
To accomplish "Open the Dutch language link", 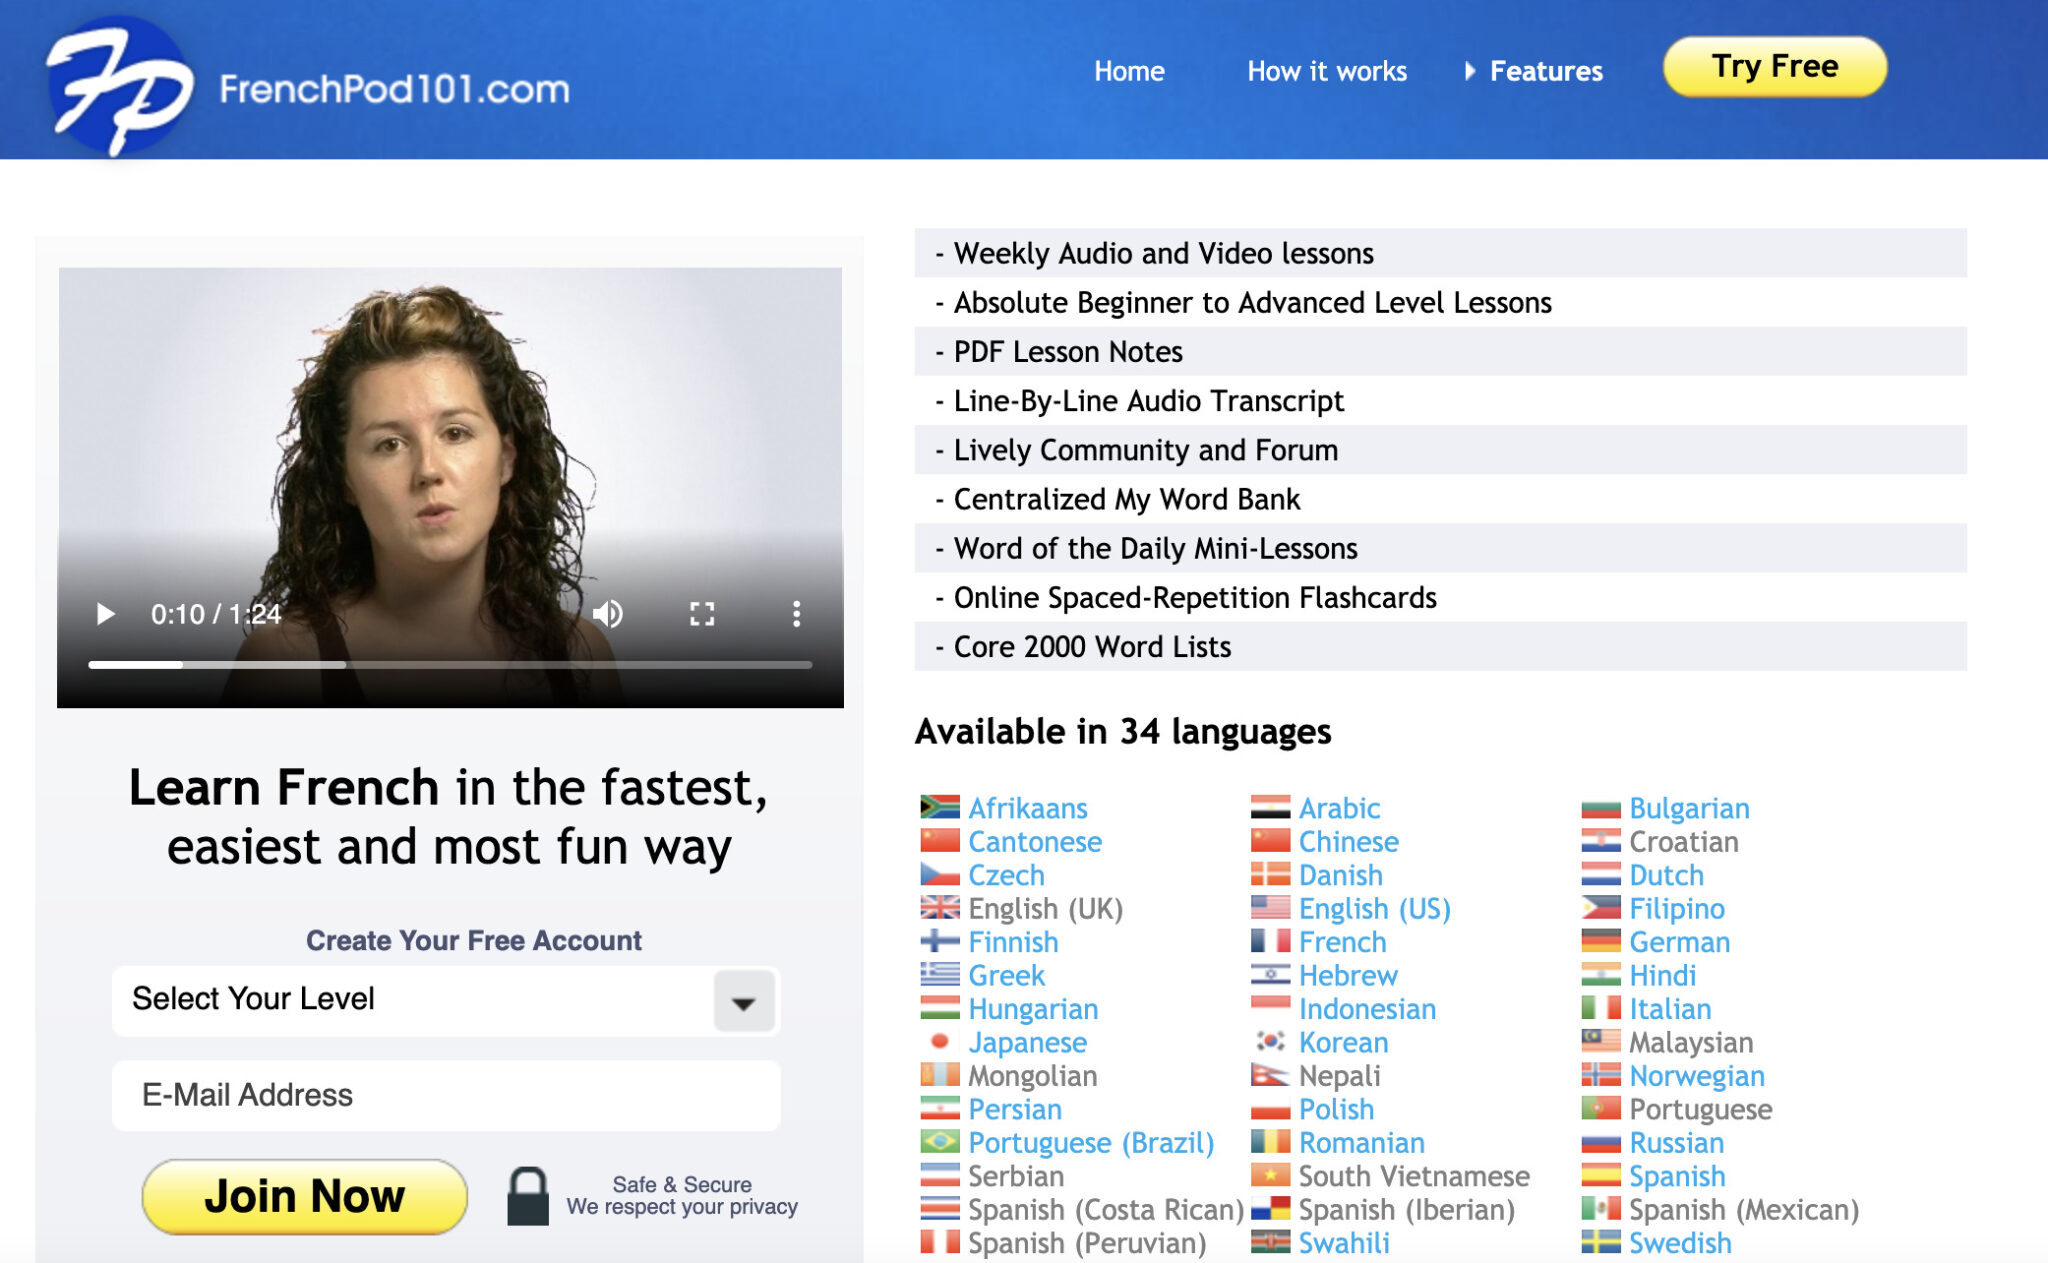I will click(1666, 875).
